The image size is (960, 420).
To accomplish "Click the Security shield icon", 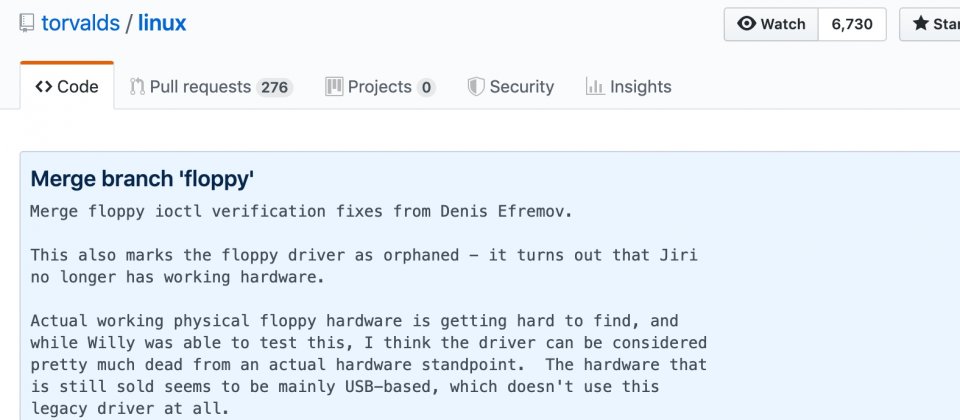I will (476, 87).
